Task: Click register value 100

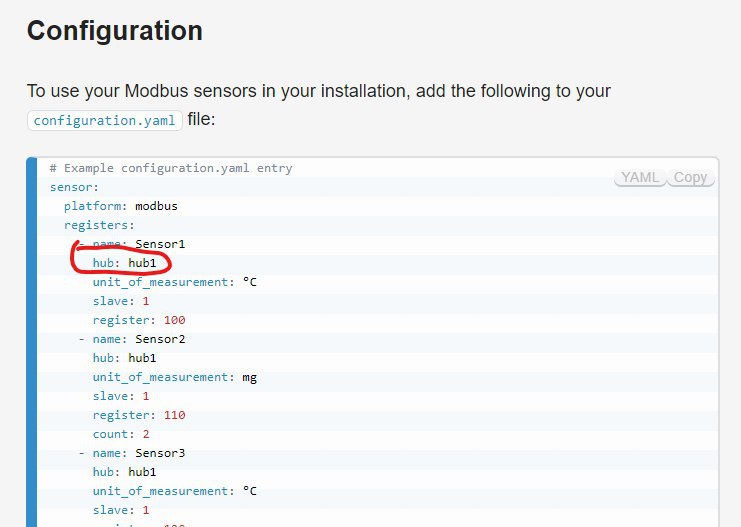Action: coord(174,320)
